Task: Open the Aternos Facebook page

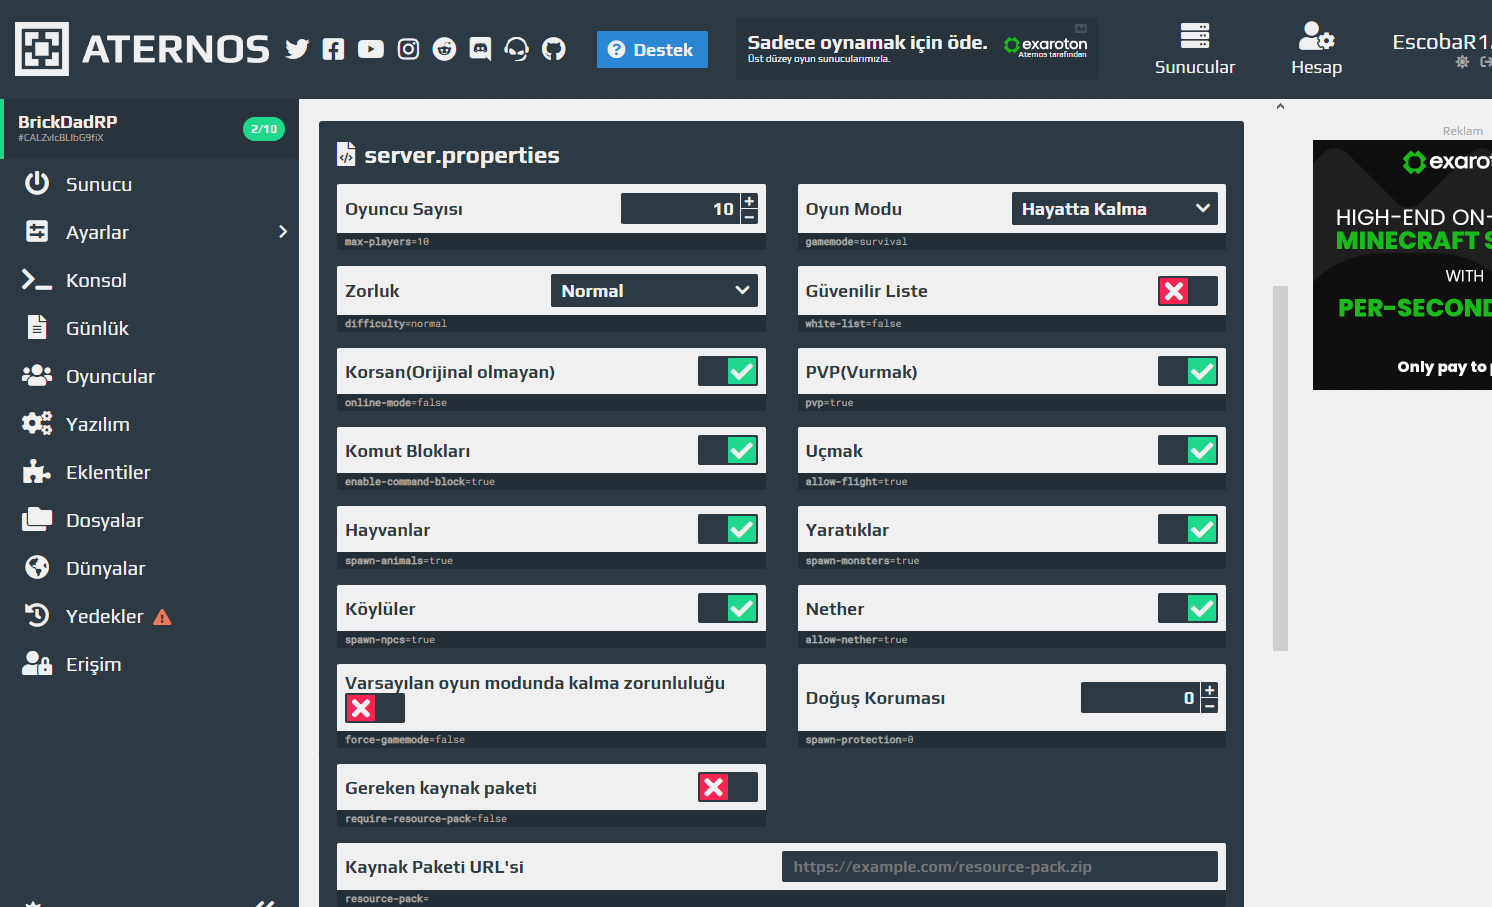Action: 334,49
